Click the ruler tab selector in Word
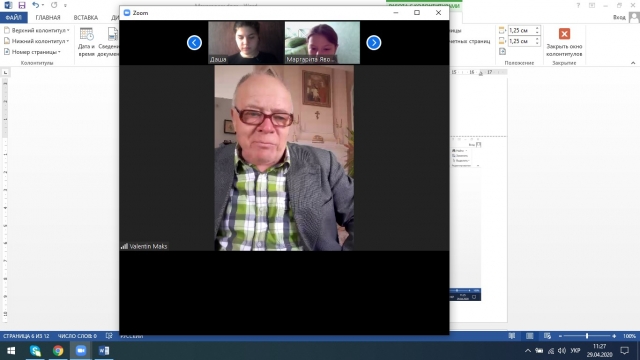The height and width of the screenshot is (360, 640). click(x=5, y=72)
